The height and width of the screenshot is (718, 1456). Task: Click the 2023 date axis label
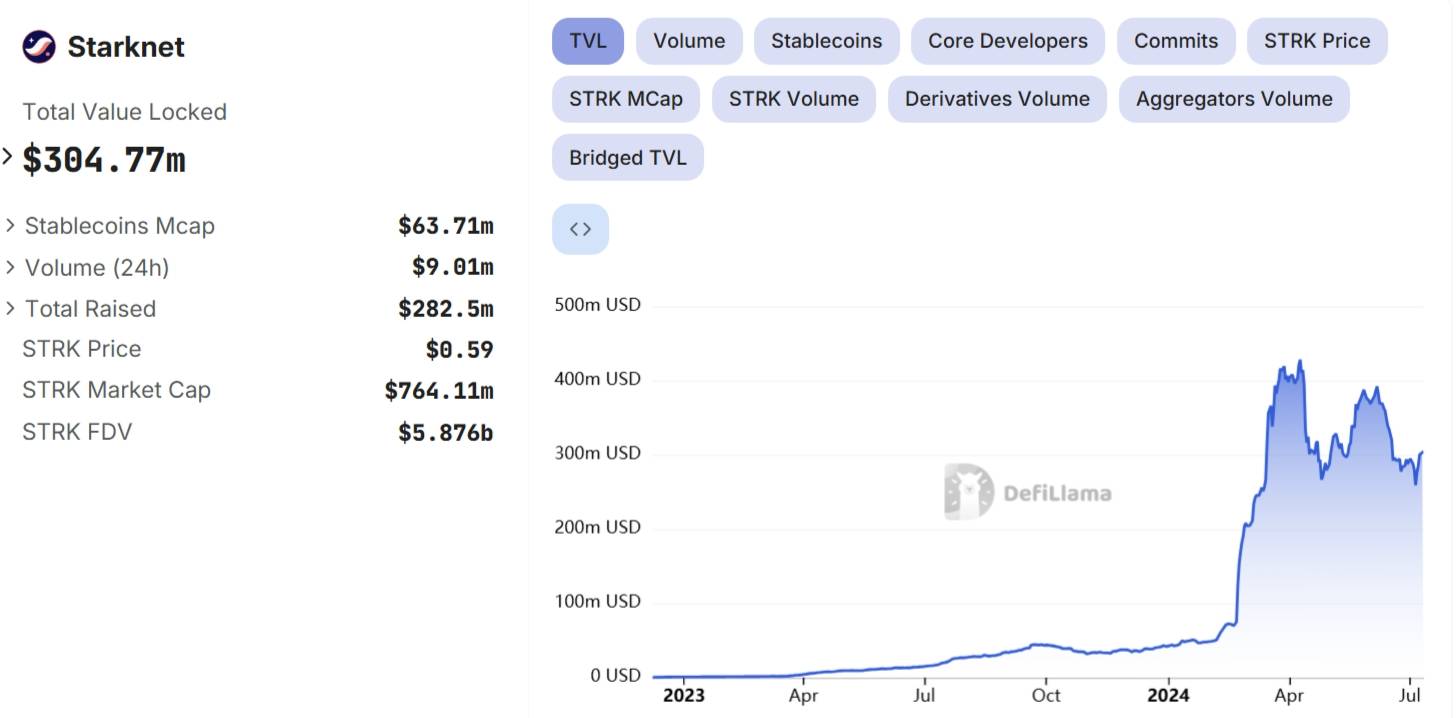coord(684,695)
